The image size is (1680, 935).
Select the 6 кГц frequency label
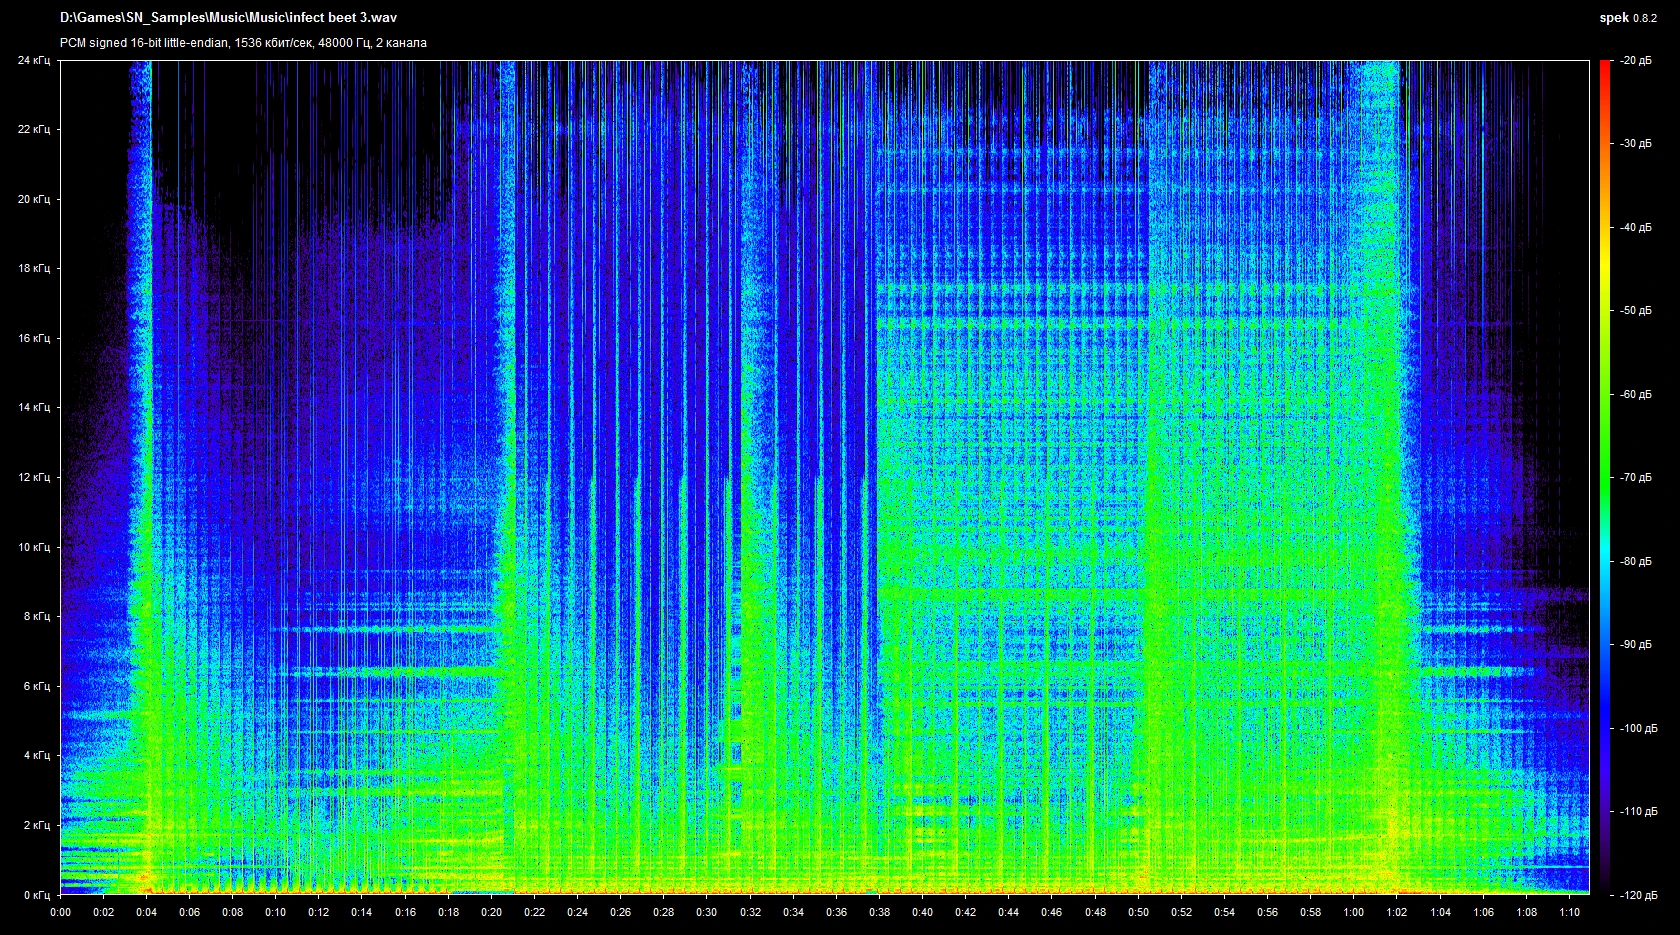(x=36, y=687)
